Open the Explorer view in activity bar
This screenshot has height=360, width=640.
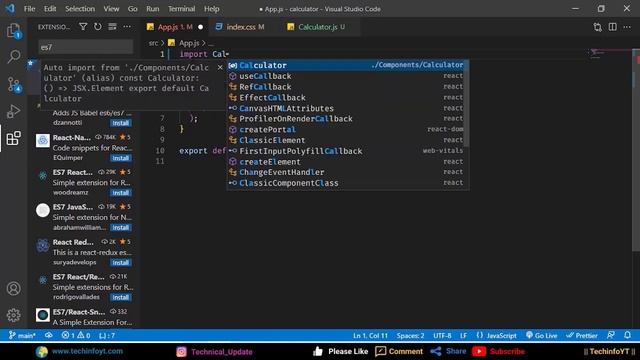(x=13, y=31)
